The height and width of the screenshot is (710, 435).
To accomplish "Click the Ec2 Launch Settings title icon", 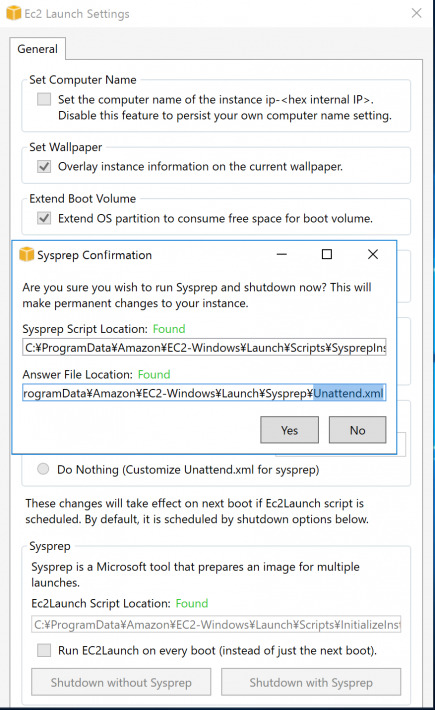I will [14, 13].
